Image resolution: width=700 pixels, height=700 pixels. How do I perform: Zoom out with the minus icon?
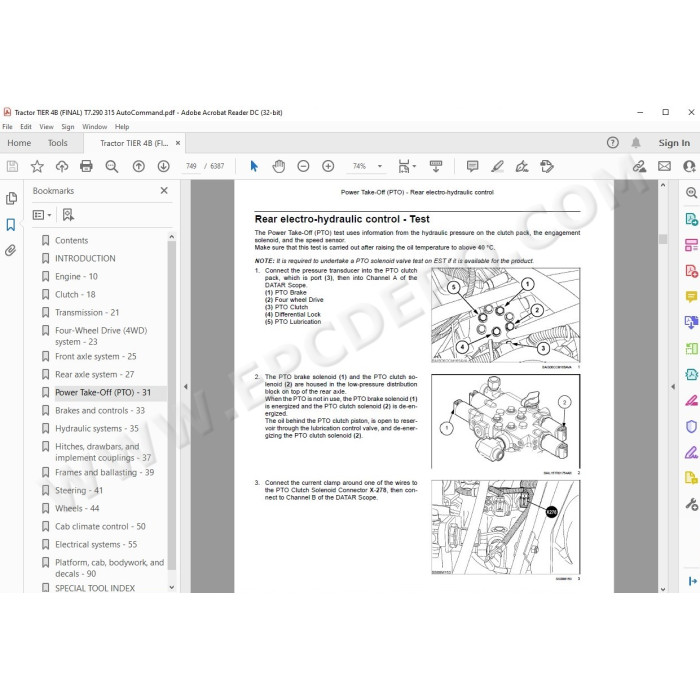(x=303, y=167)
